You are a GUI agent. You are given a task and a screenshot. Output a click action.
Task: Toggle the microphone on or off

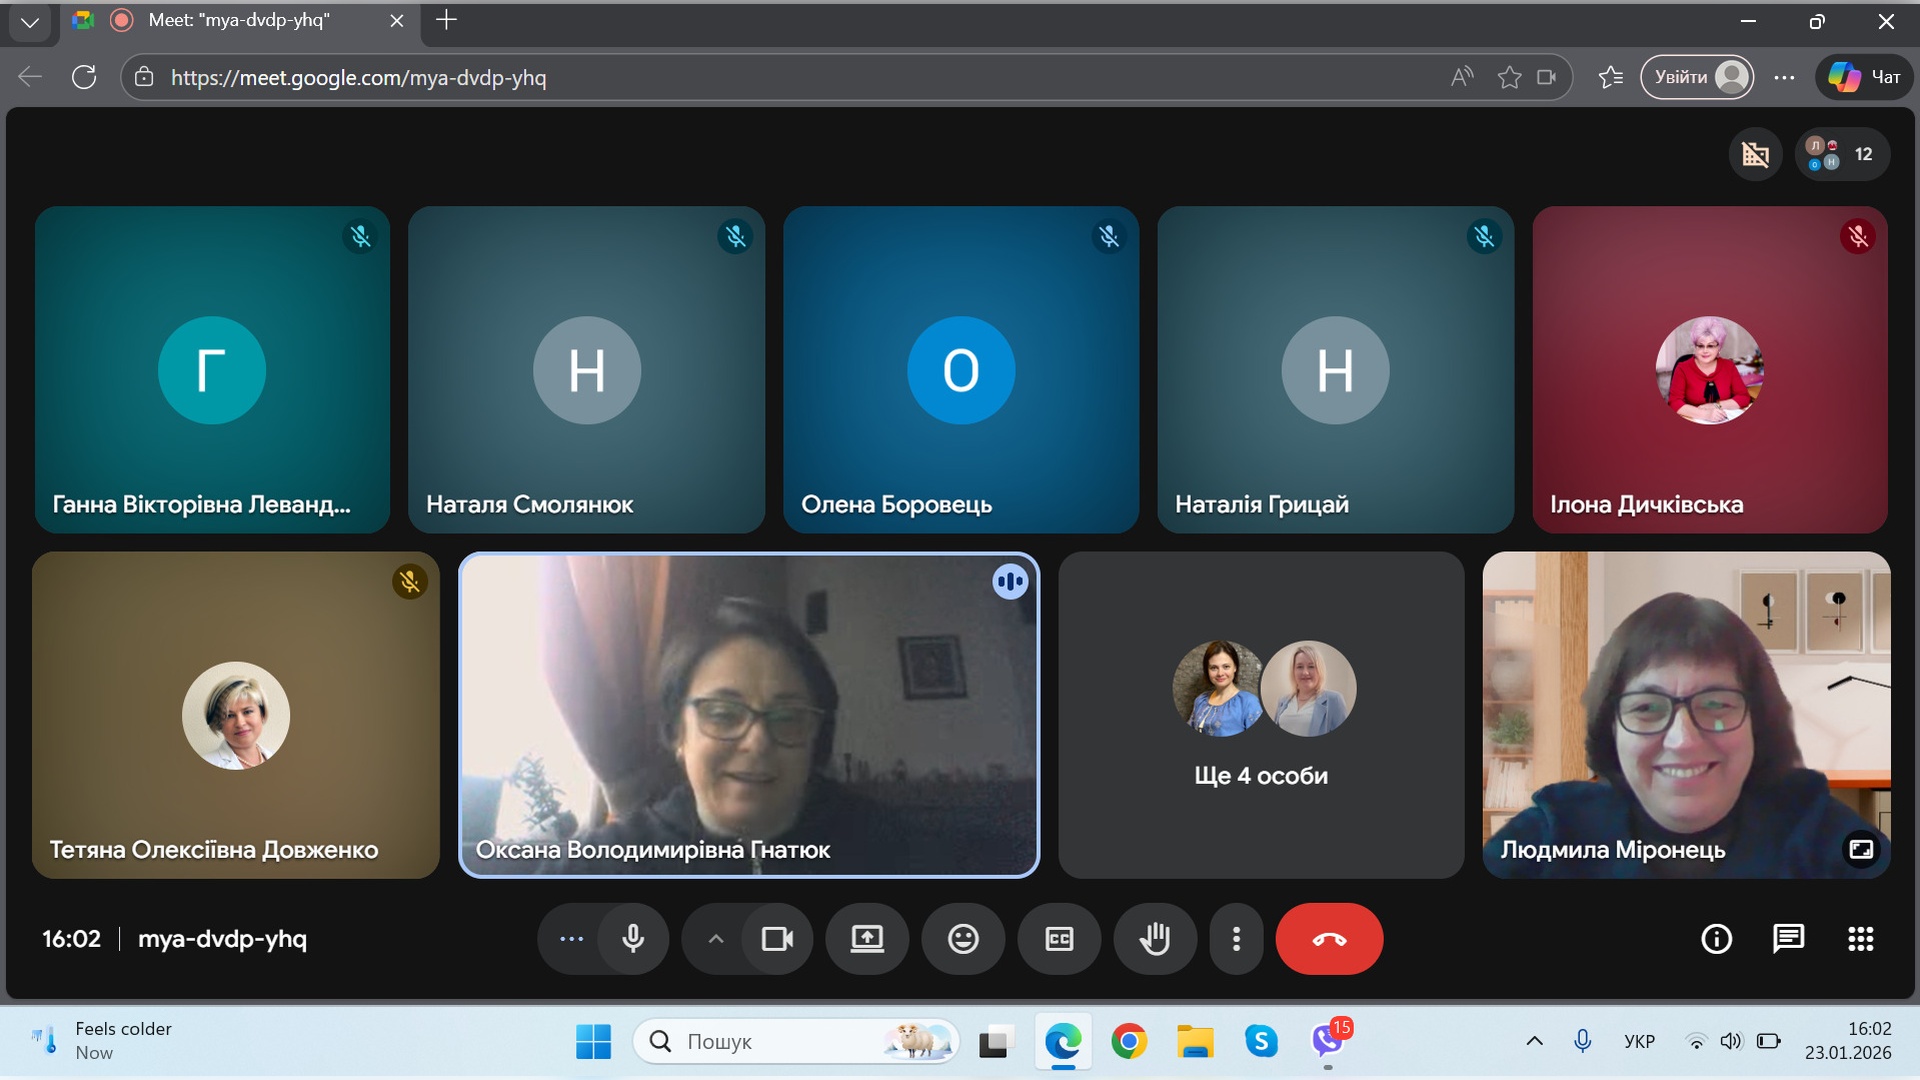633,939
